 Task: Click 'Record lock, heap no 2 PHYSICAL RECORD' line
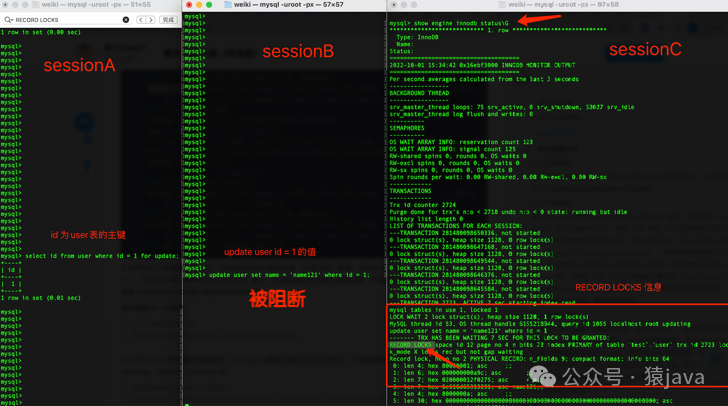click(529, 359)
